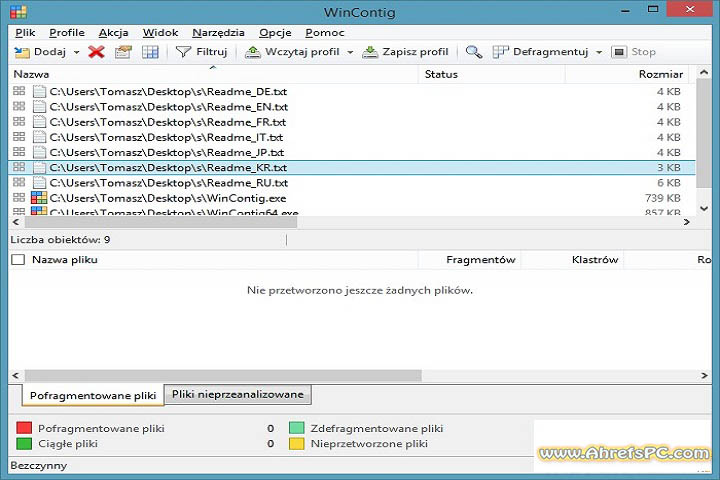
Task: Select the Readme_IT.txt row
Action: coord(352,137)
